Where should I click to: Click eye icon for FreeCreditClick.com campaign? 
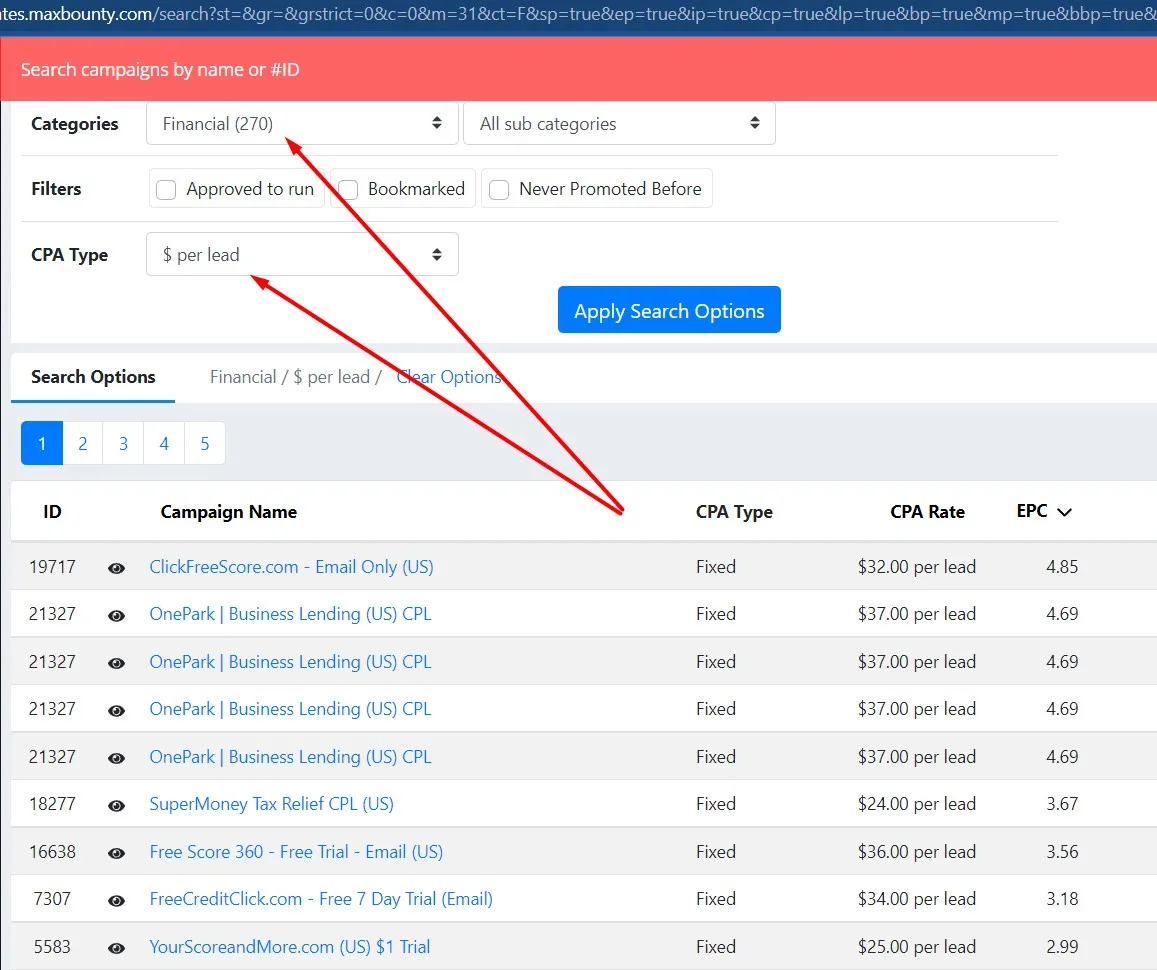click(116, 901)
